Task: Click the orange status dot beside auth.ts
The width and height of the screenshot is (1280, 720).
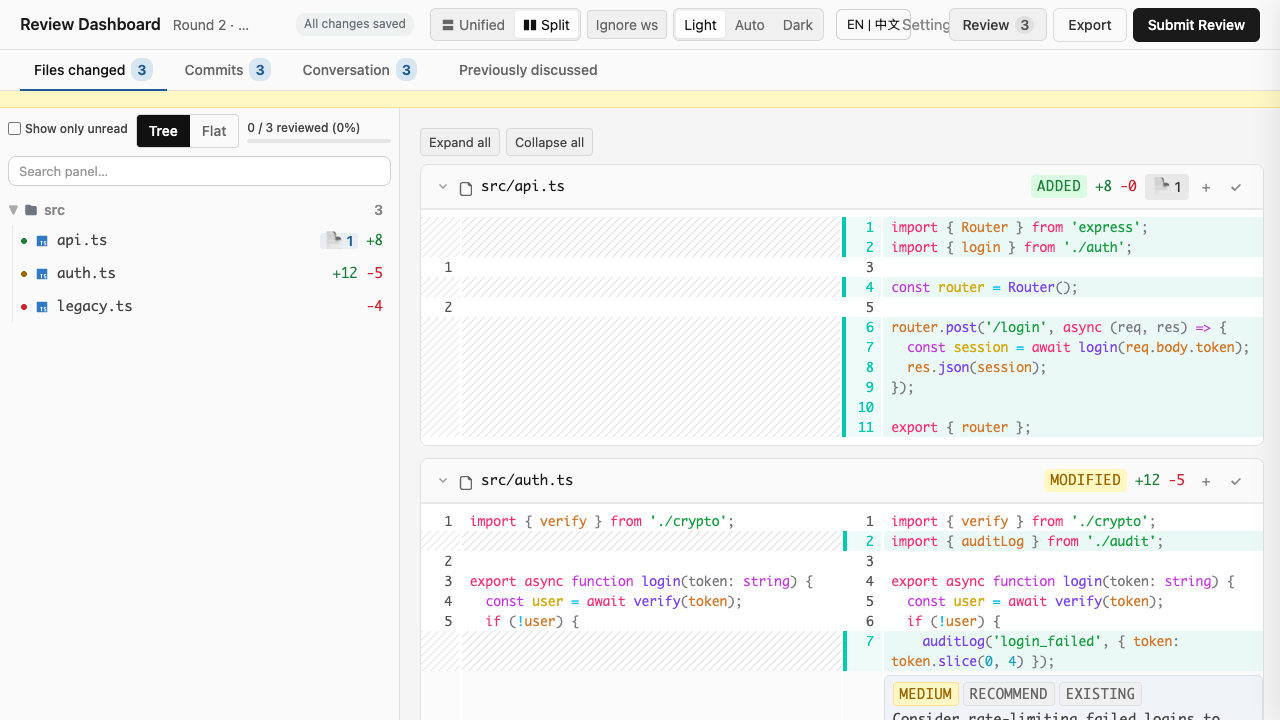Action: tap(24, 274)
